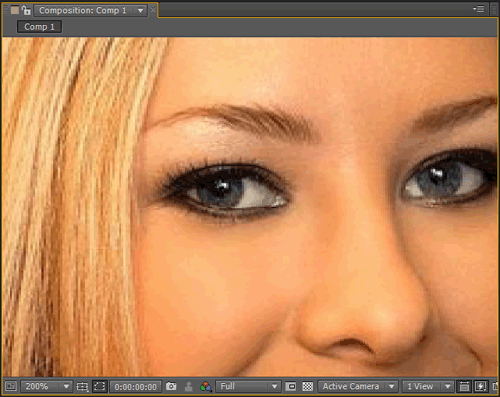This screenshot has height=397, width=500.
Task: Open the grid and guide options
Action: pos(82,386)
